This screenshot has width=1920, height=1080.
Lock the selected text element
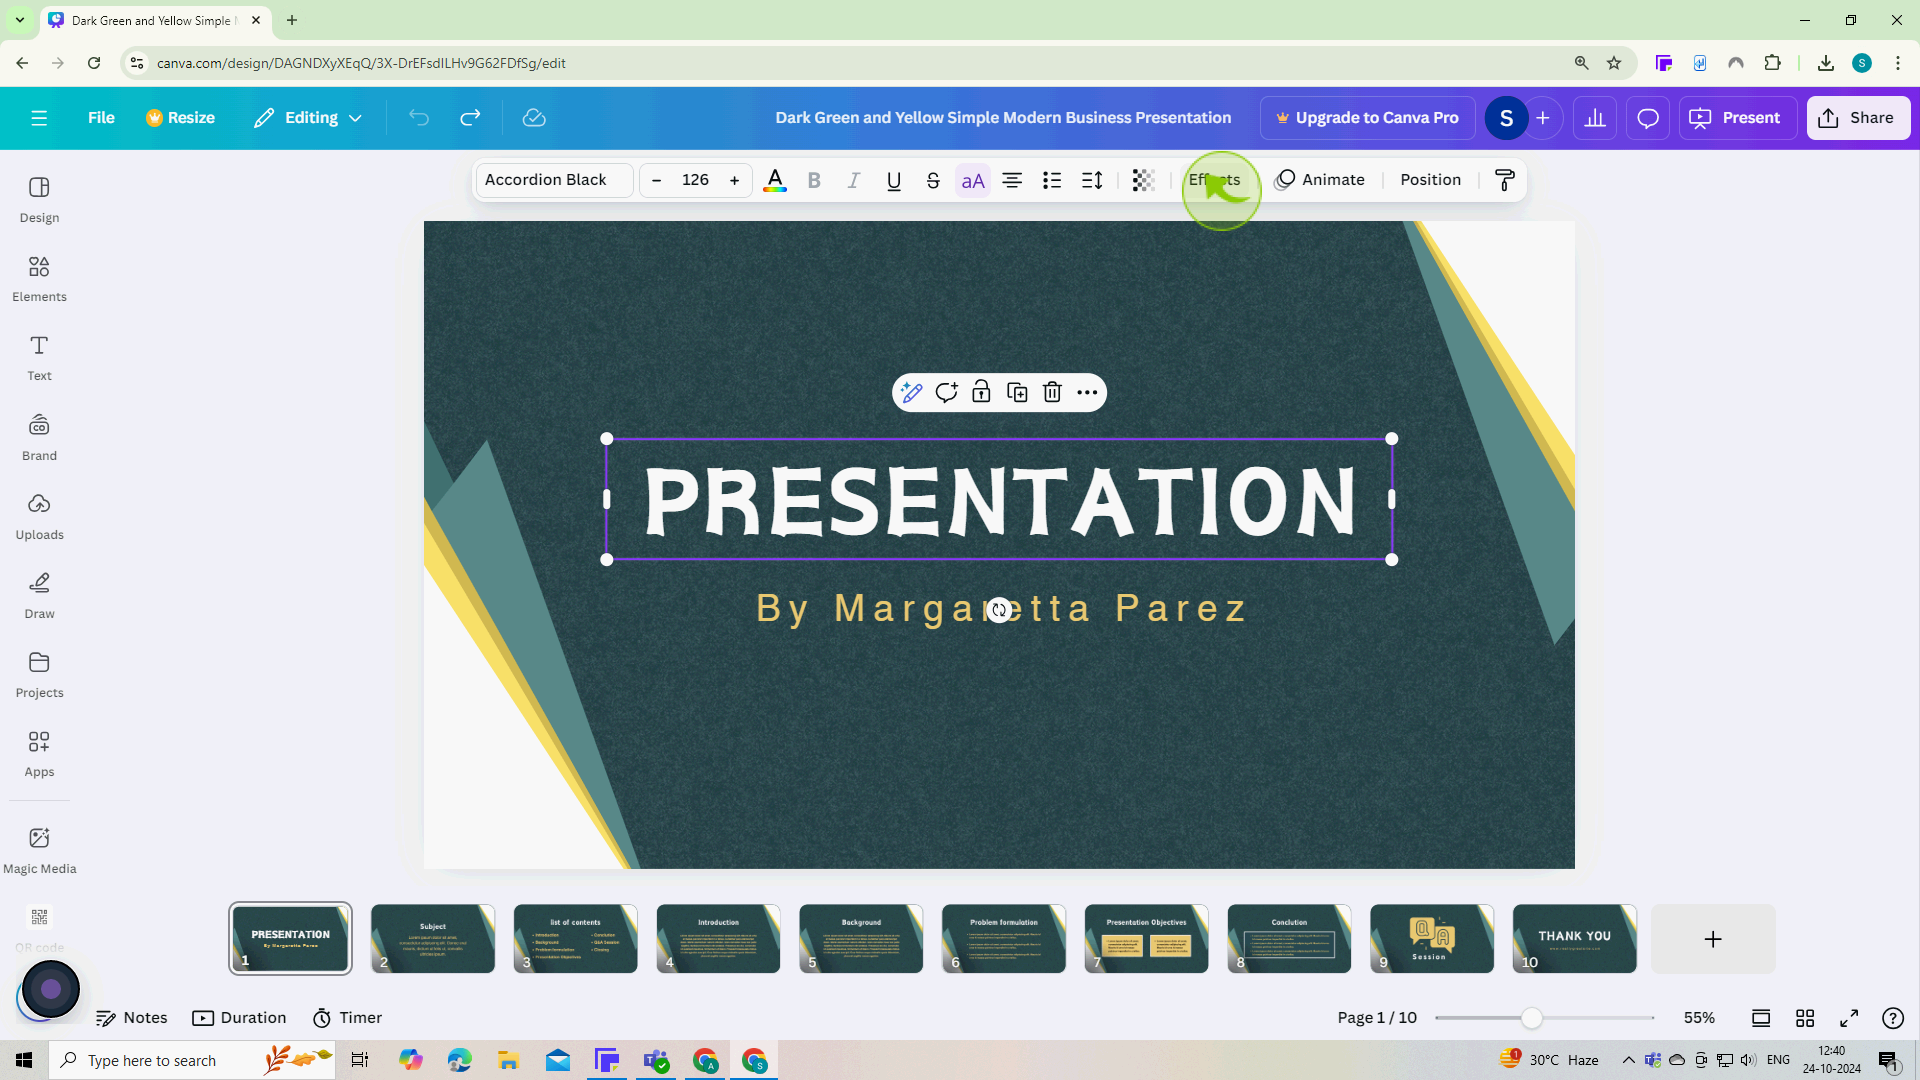981,392
